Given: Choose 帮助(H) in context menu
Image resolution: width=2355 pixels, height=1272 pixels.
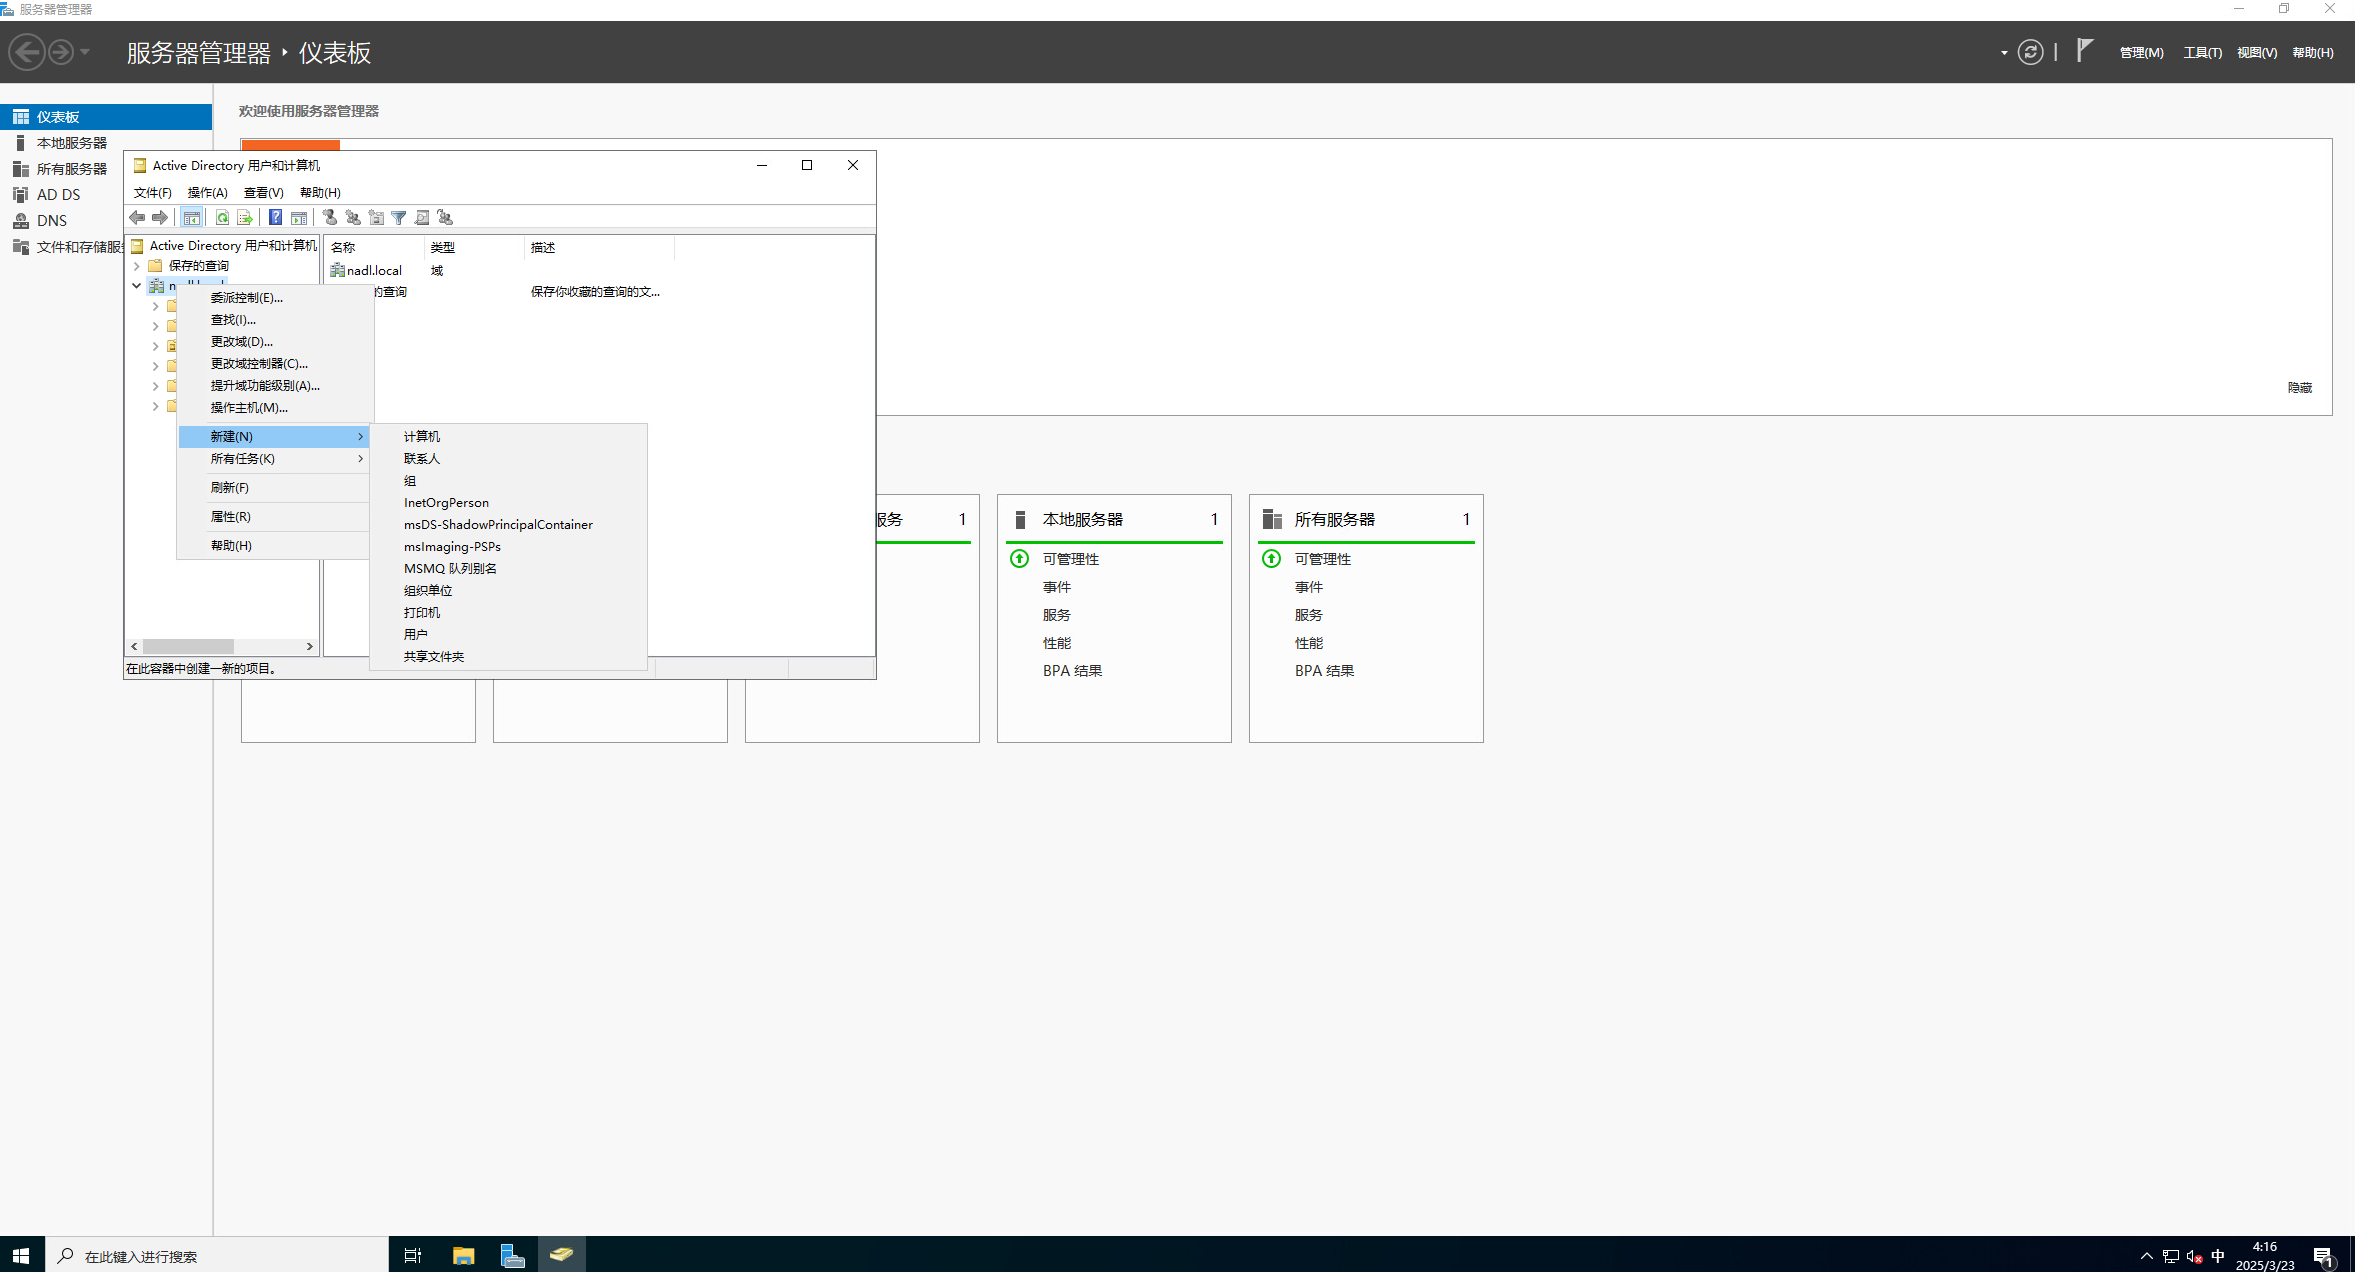Looking at the screenshot, I should point(274,546).
